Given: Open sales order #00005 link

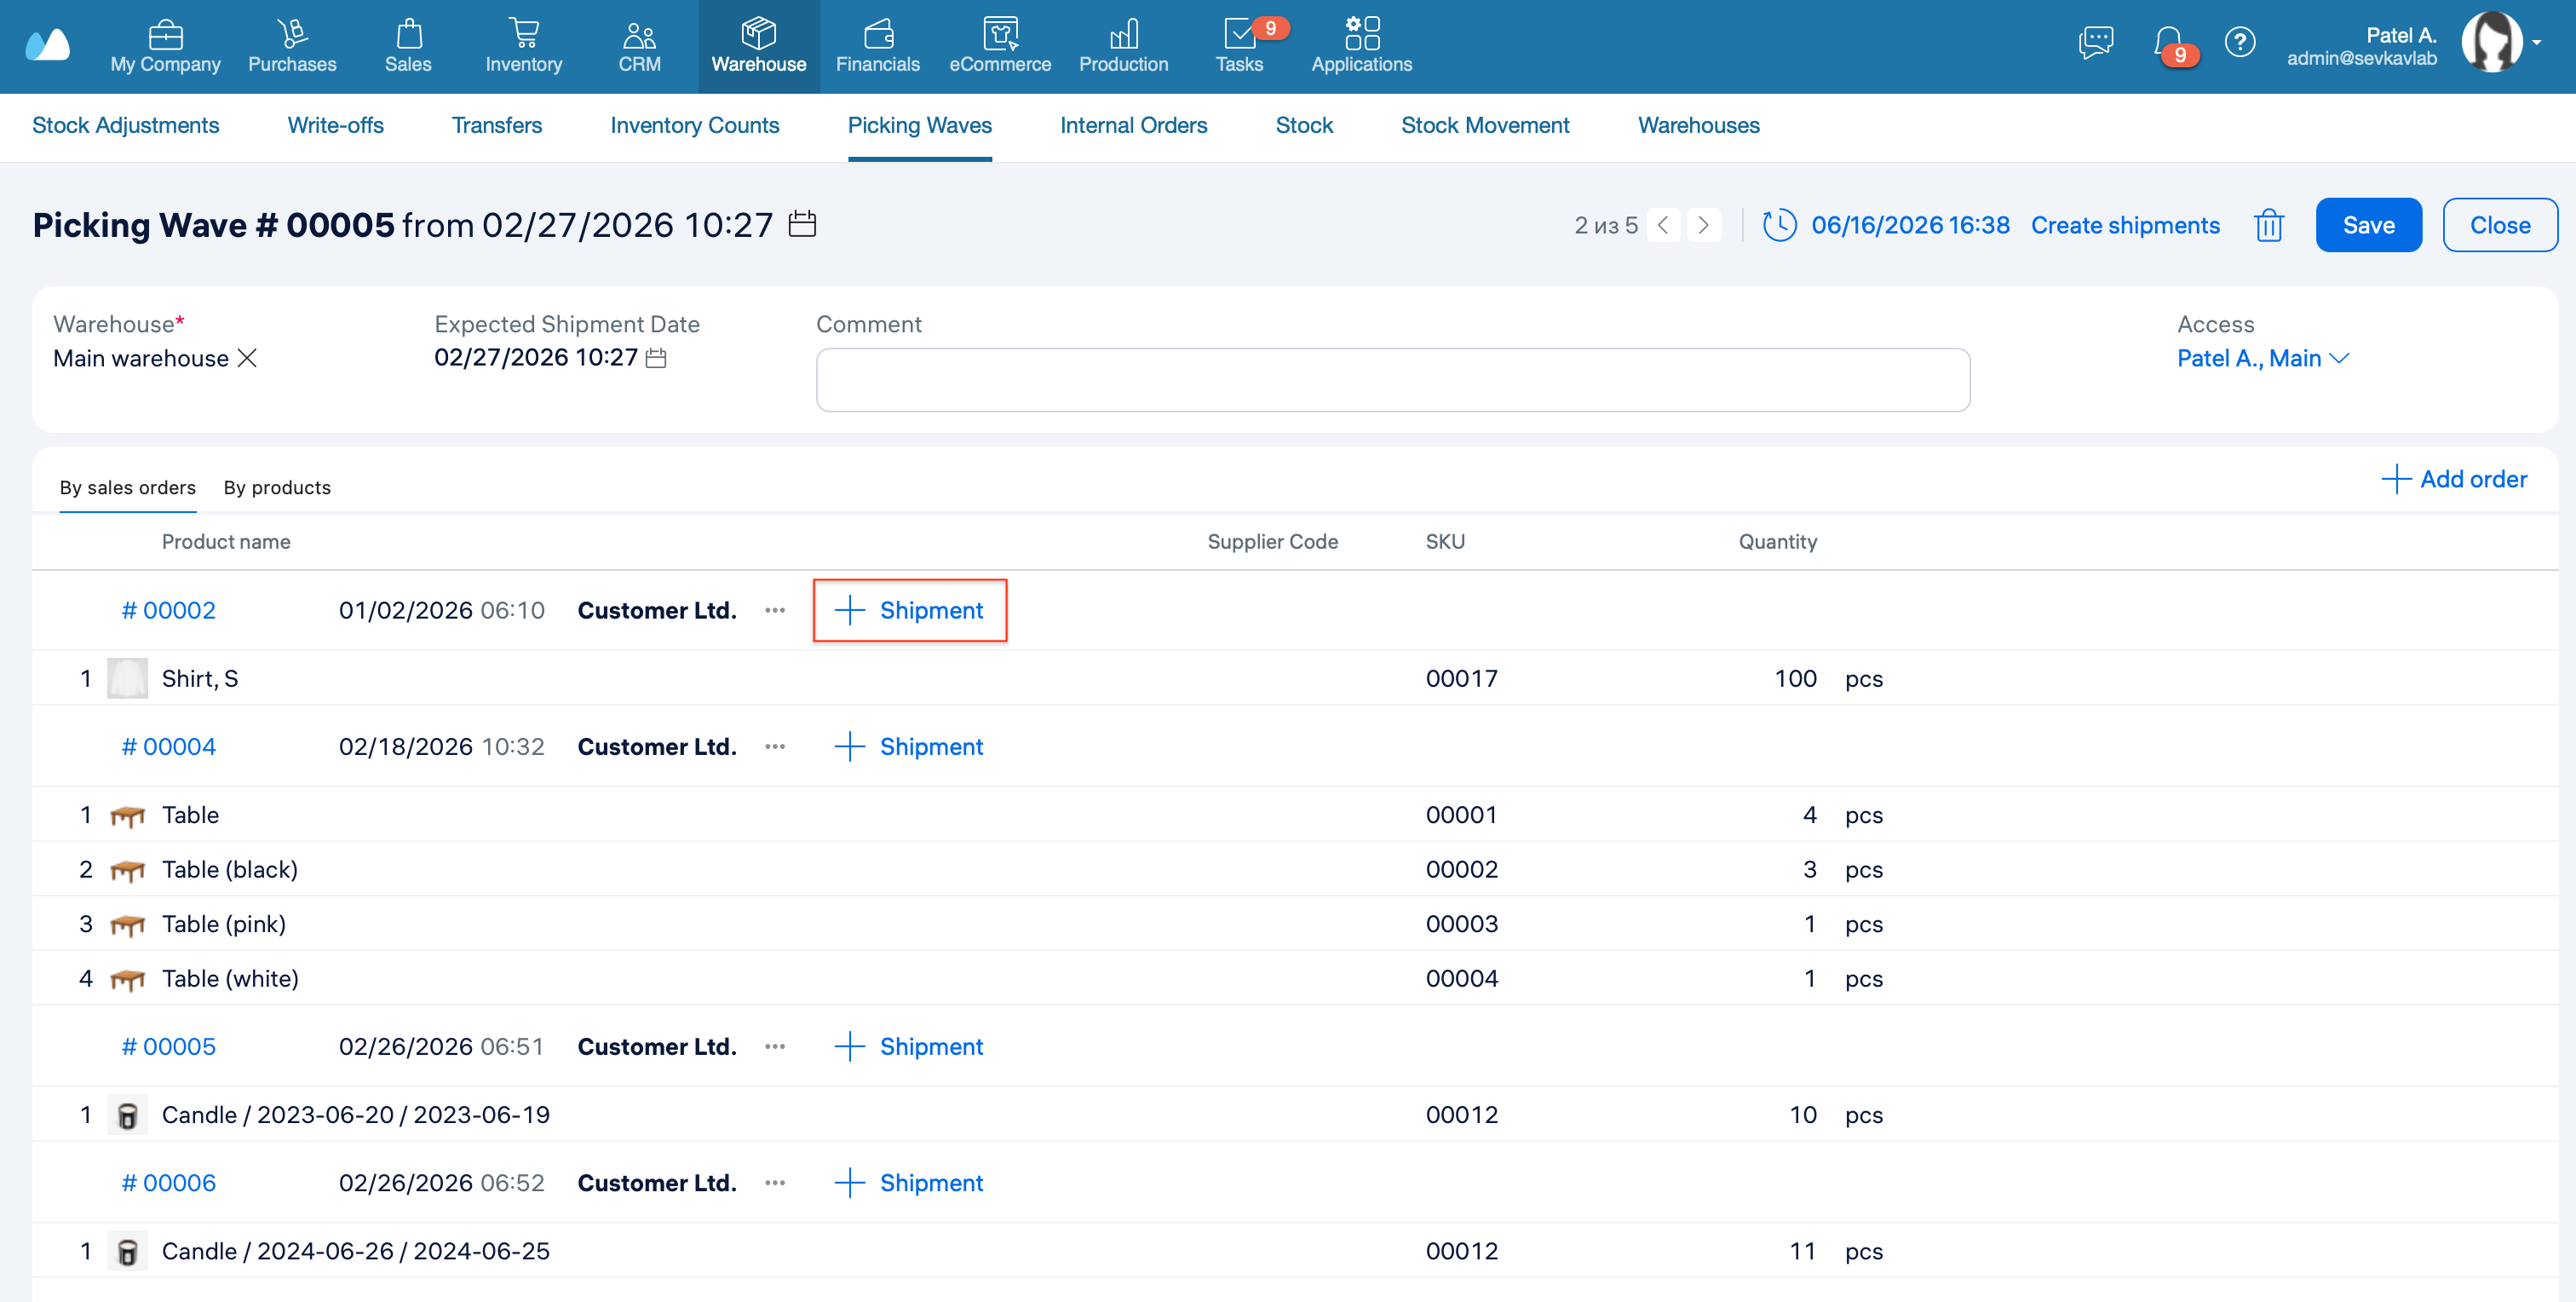Looking at the screenshot, I should click(168, 1046).
